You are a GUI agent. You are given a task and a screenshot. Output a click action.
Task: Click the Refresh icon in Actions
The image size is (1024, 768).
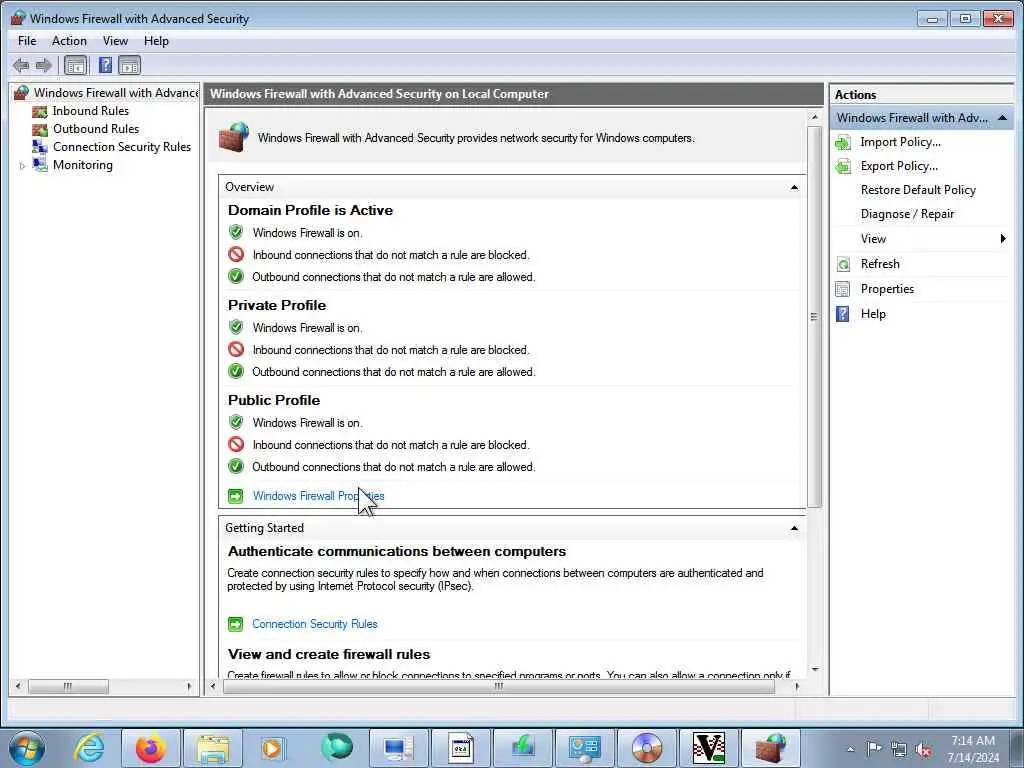(x=843, y=264)
